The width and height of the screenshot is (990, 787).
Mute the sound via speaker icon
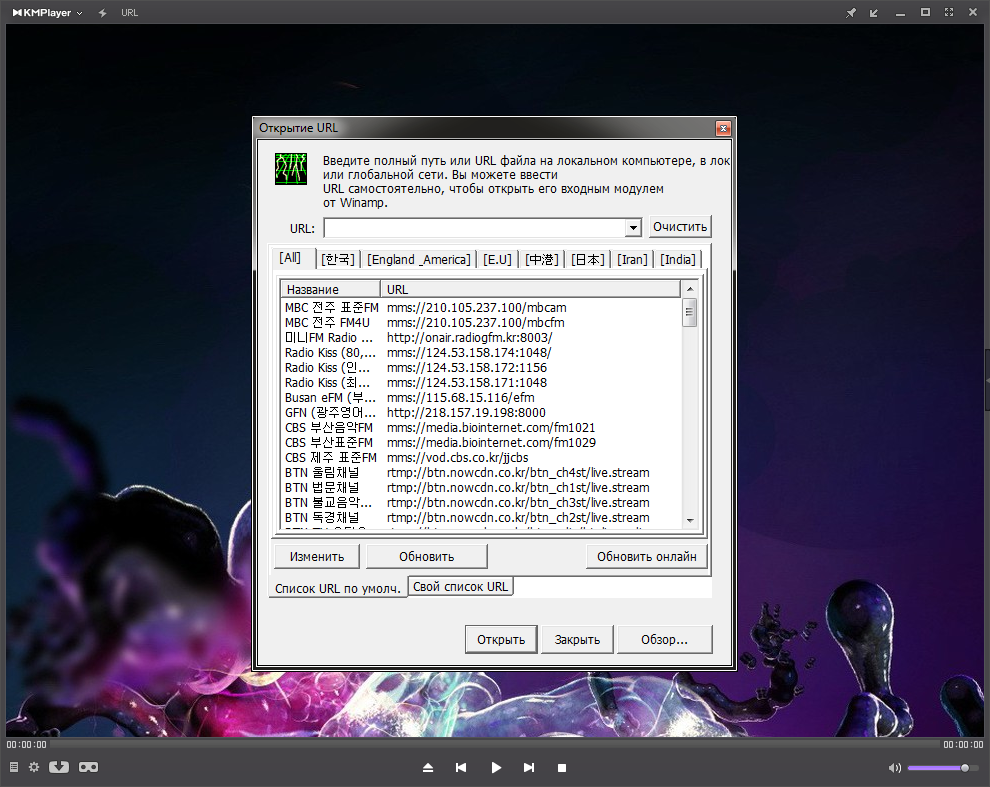895,768
